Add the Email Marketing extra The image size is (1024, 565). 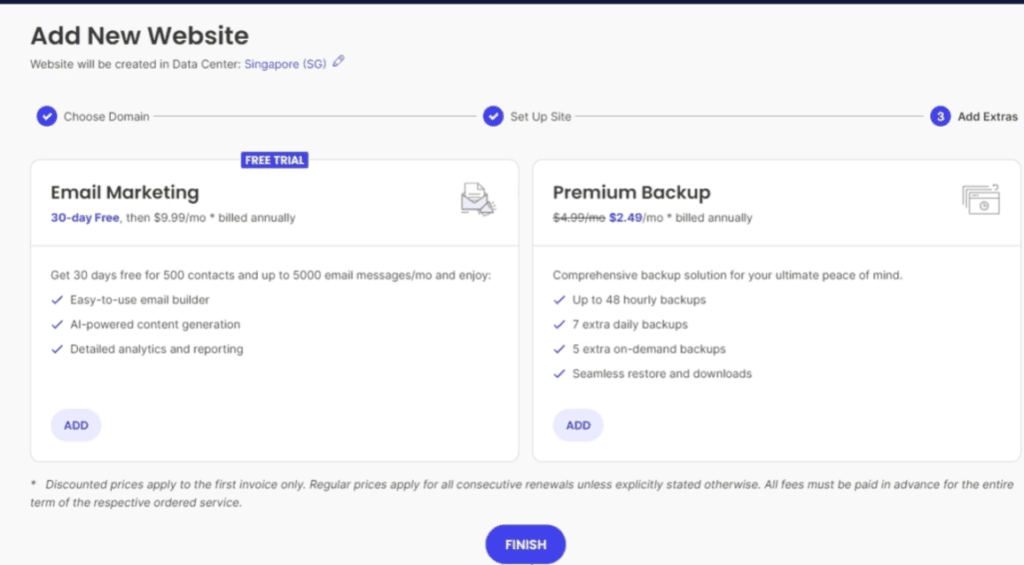click(x=76, y=425)
